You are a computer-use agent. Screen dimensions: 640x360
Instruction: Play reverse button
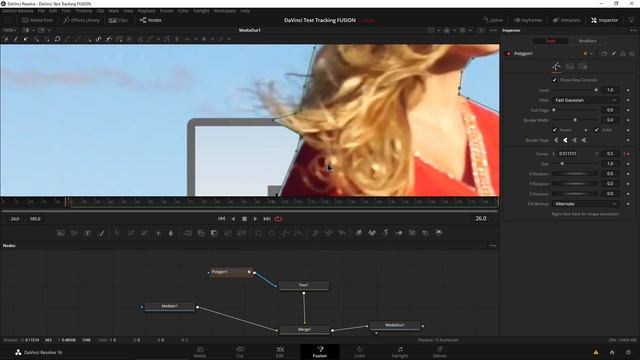233,219
